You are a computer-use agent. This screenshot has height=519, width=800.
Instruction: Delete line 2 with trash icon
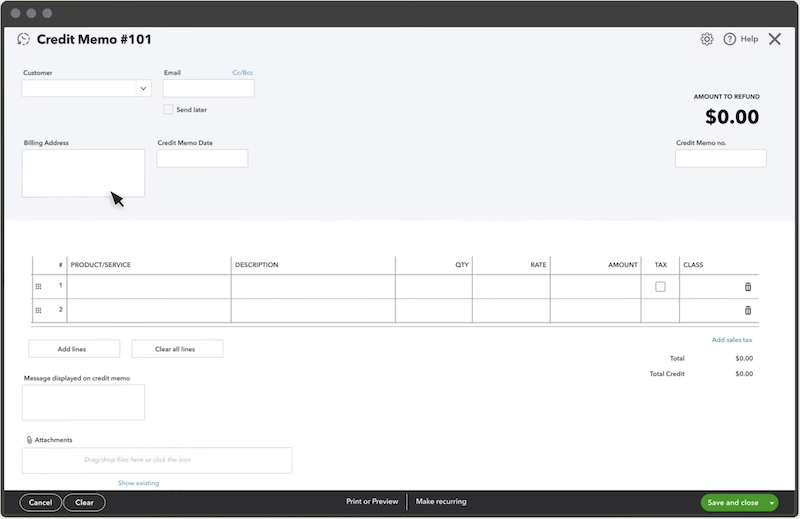tap(748, 310)
